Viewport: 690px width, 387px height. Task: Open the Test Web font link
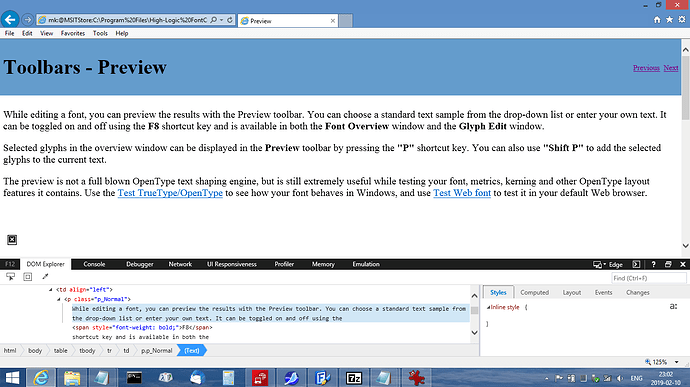pos(462,193)
